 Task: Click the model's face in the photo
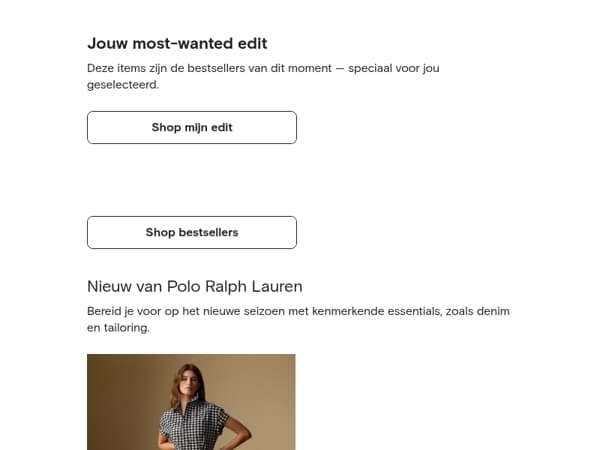coord(191,382)
